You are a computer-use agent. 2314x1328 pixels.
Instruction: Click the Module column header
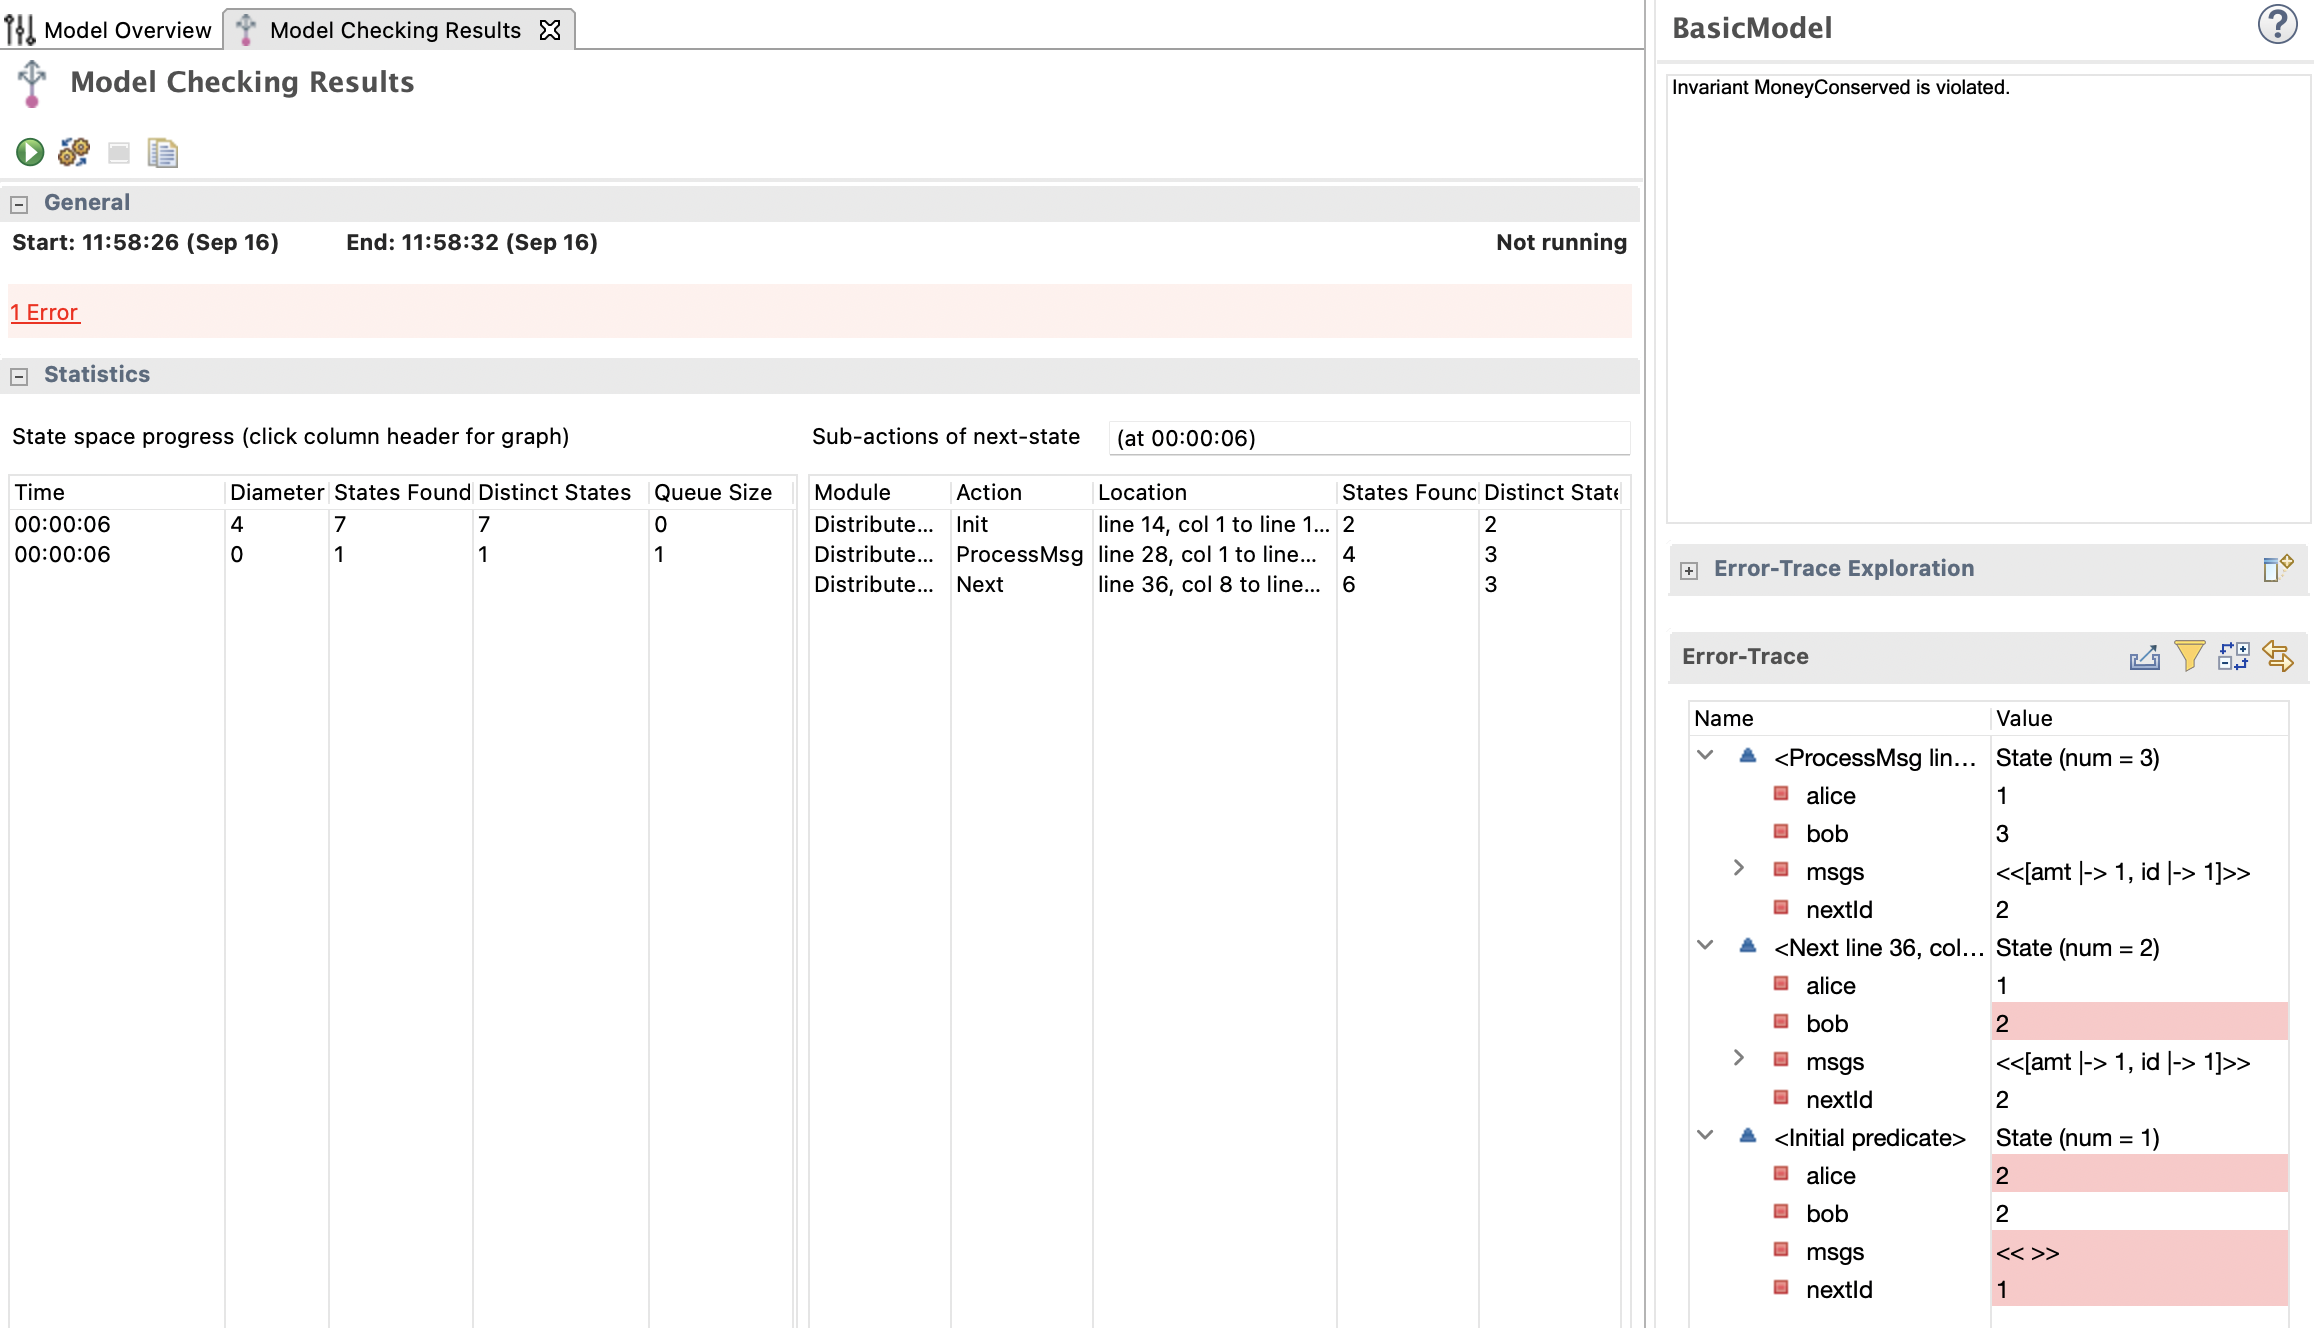[880, 492]
